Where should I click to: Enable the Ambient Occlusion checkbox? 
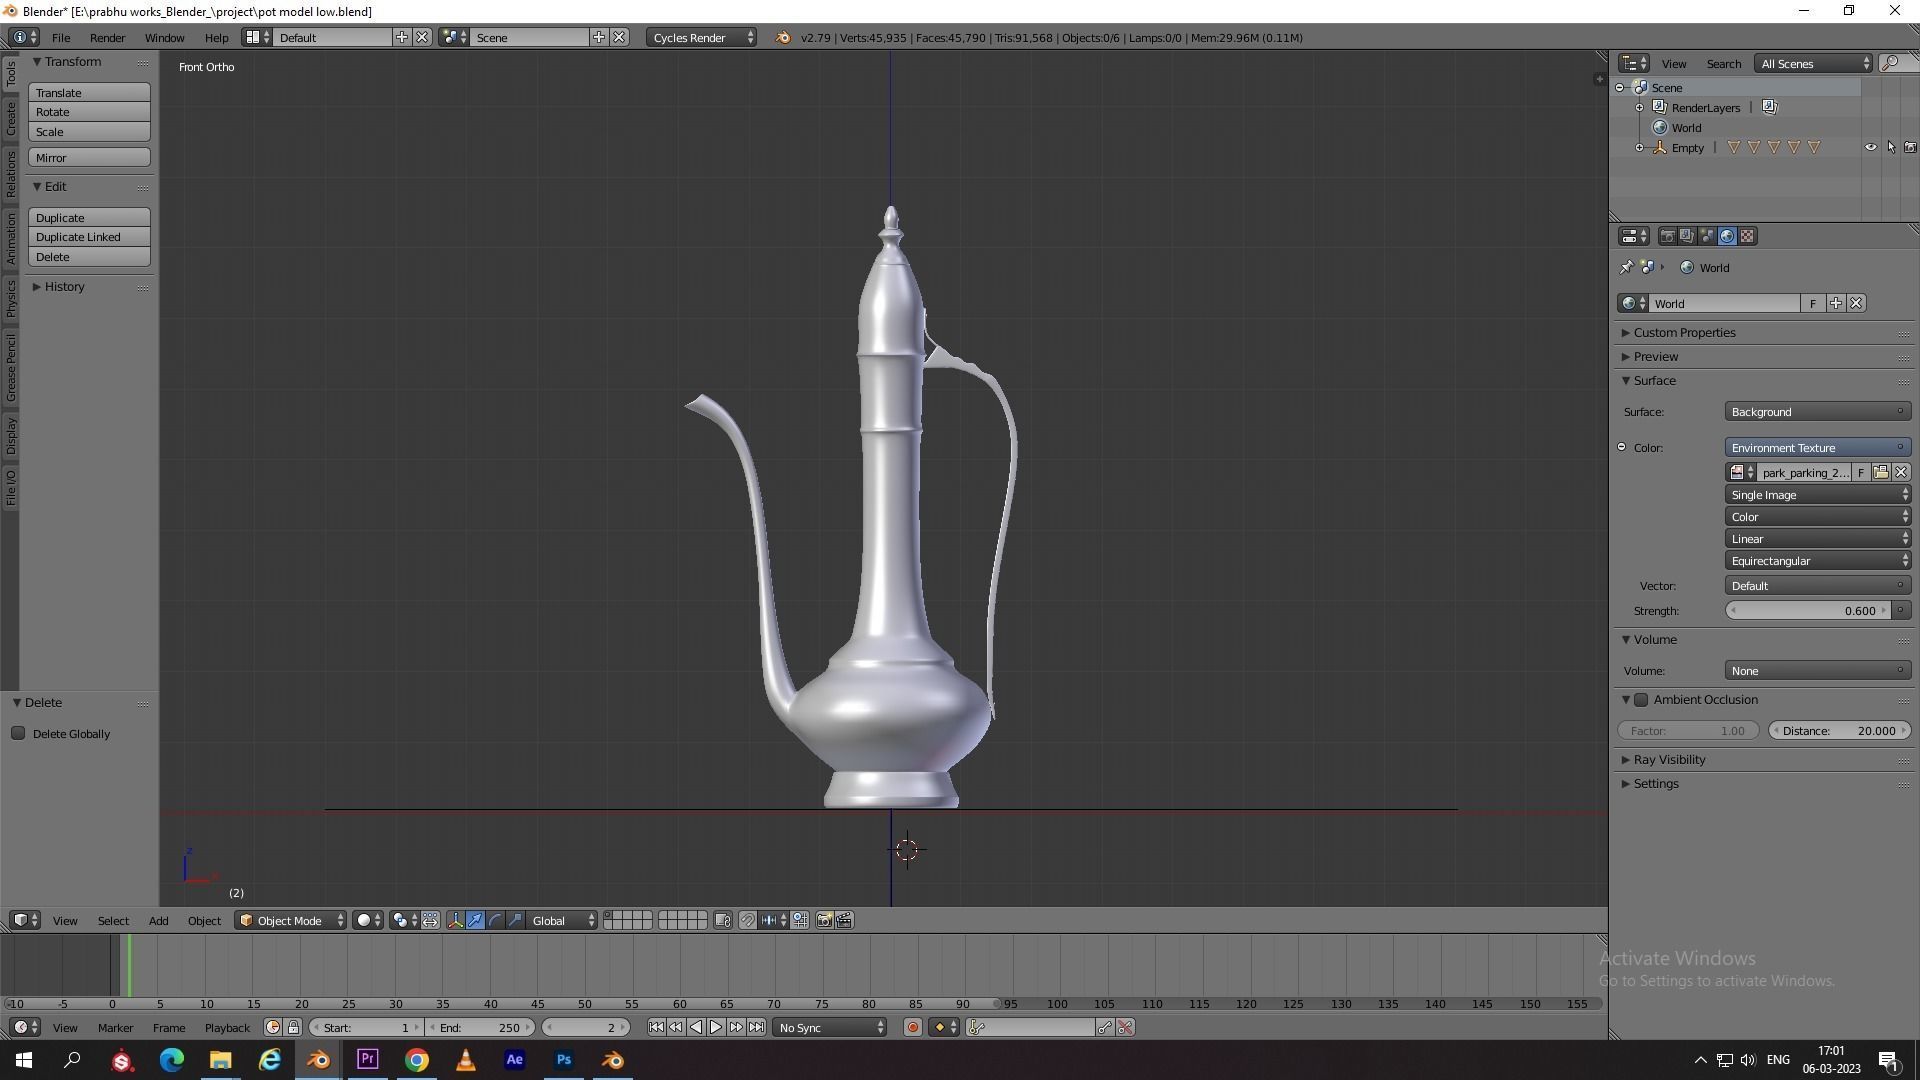pos(1641,700)
